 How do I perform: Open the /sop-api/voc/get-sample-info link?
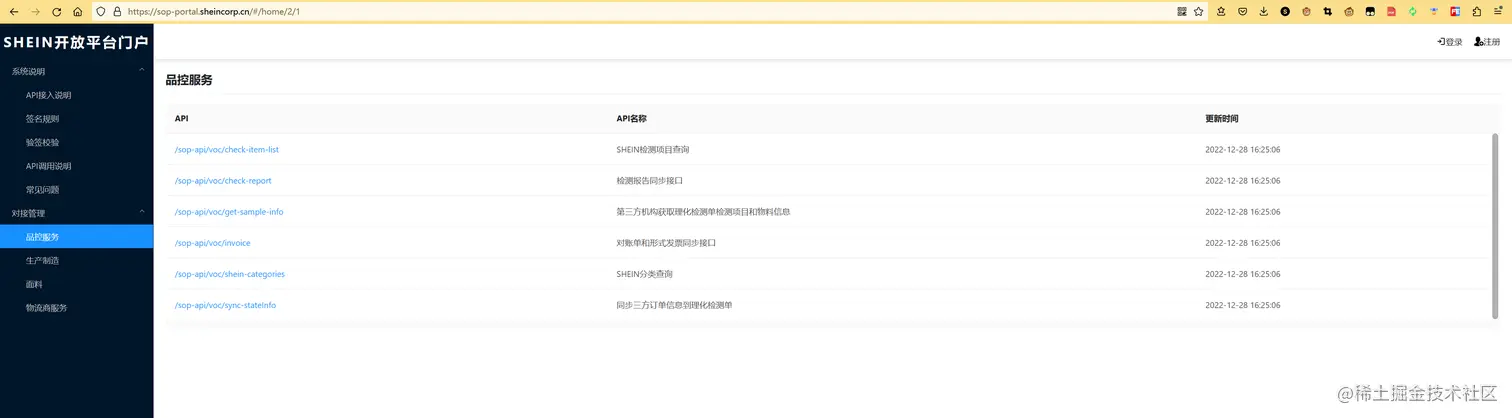point(229,212)
